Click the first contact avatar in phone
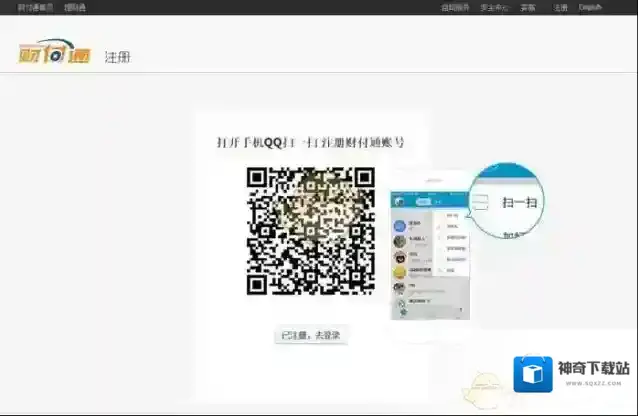 pos(399,225)
